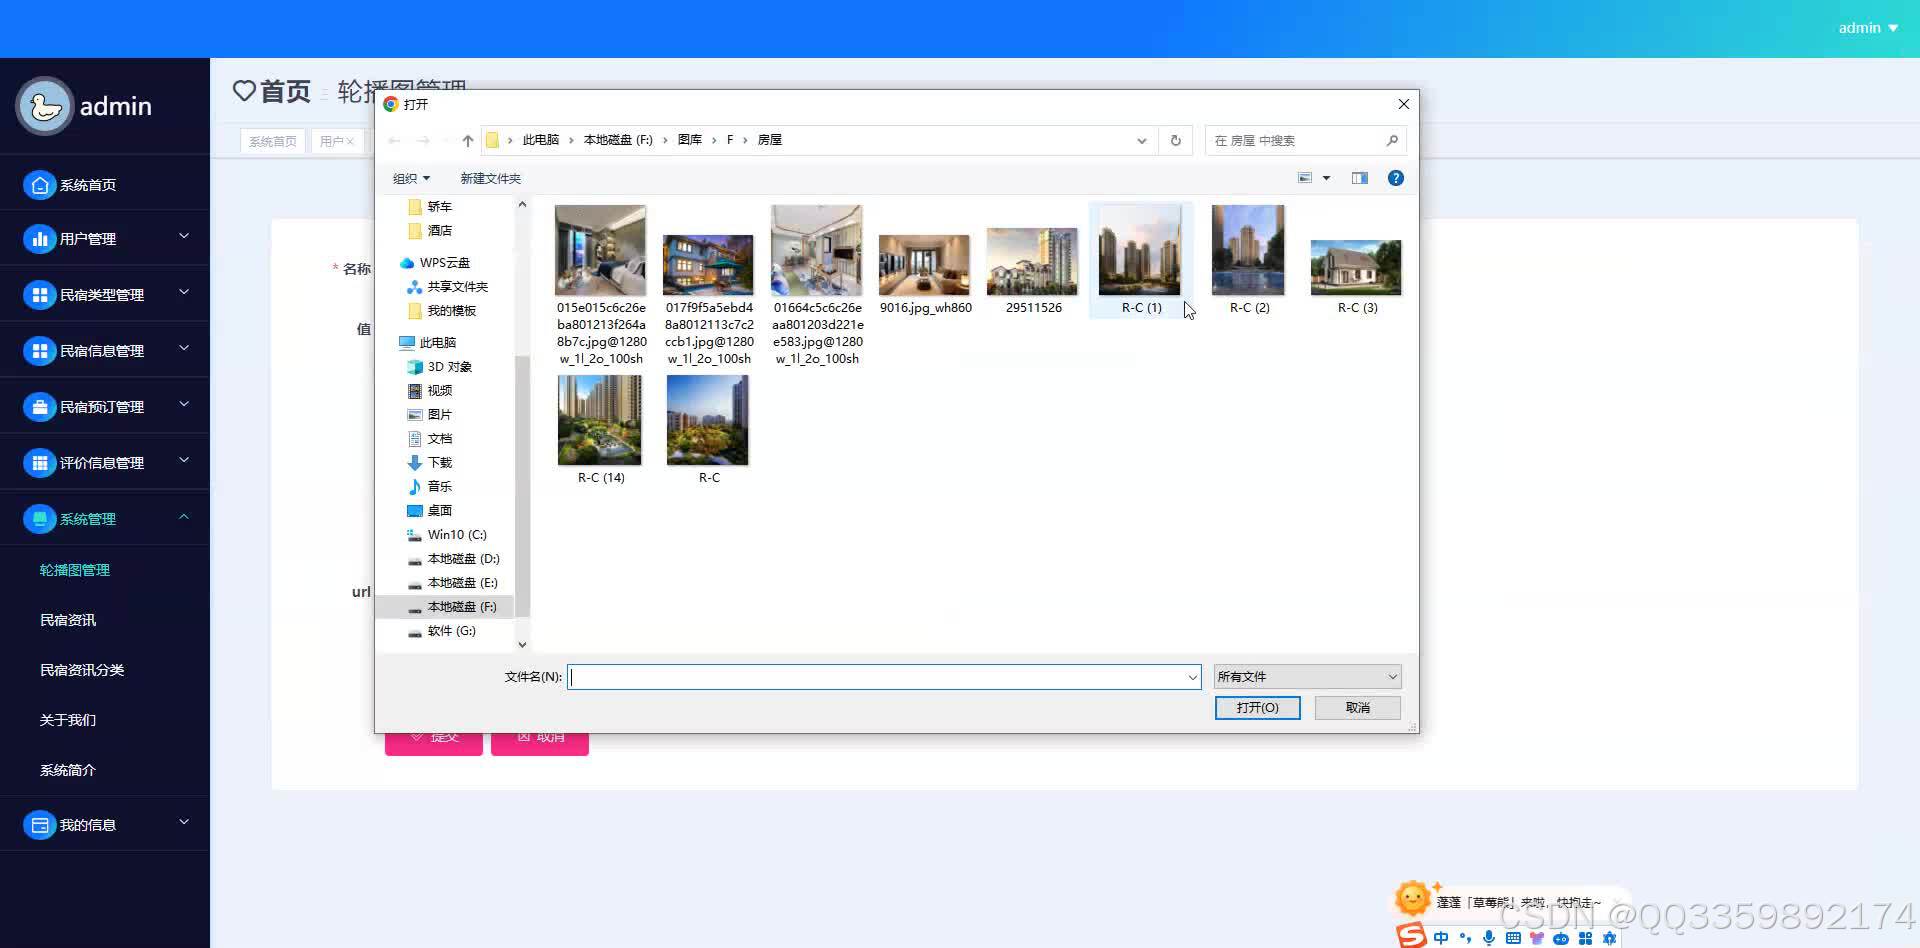Image resolution: width=1920 pixels, height=948 pixels.
Task: Click 本地磁盘 (F:) in the breadcrumb path
Action: pos(618,140)
